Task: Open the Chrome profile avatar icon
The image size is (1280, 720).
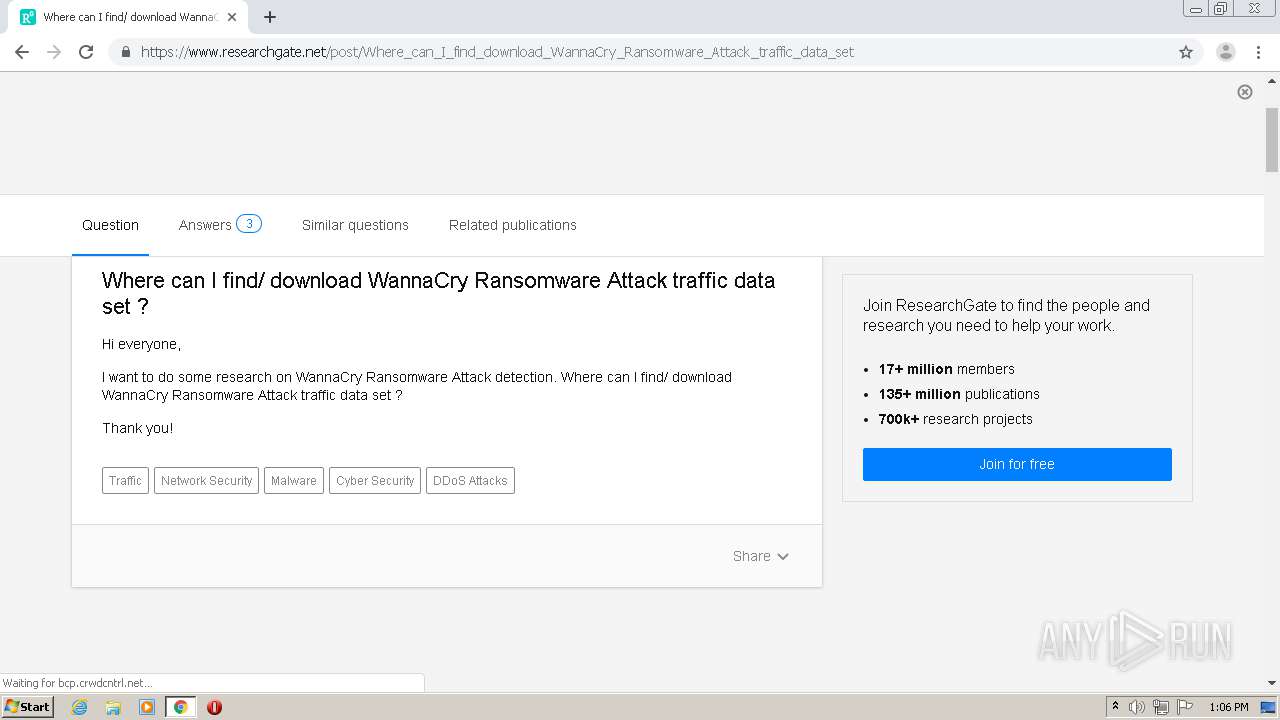Action: point(1226,52)
